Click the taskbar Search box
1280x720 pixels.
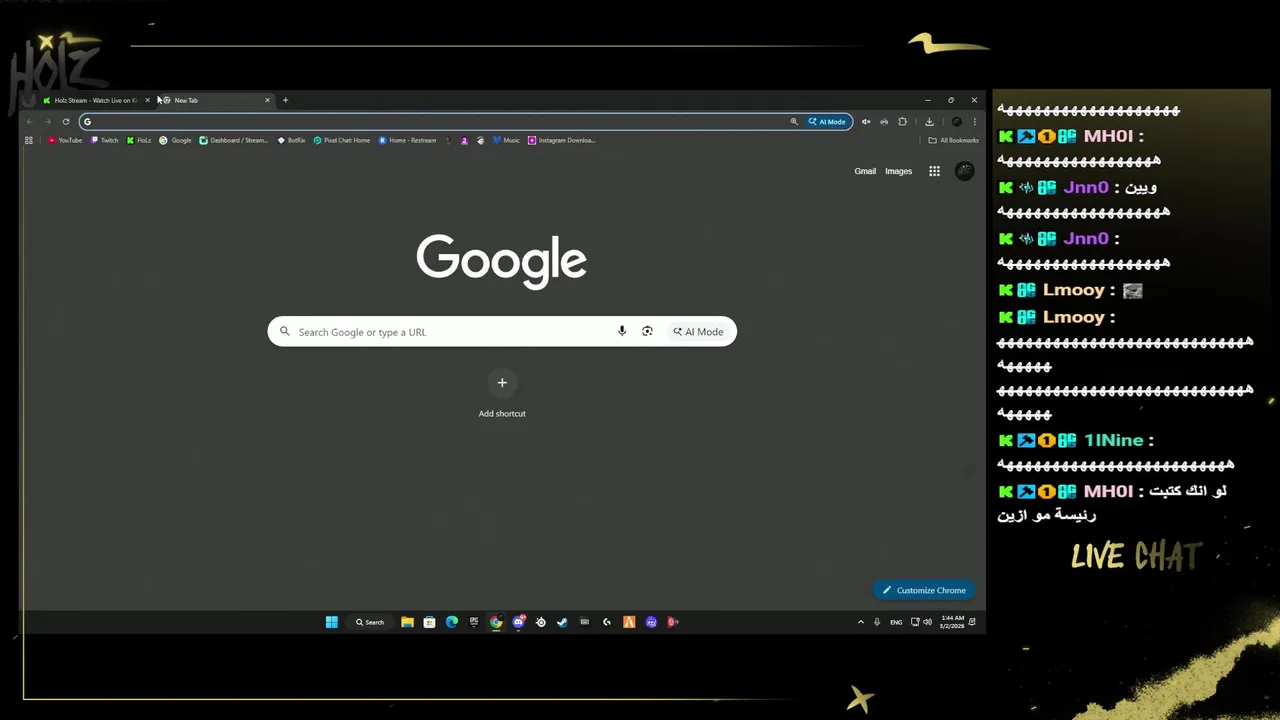369,622
